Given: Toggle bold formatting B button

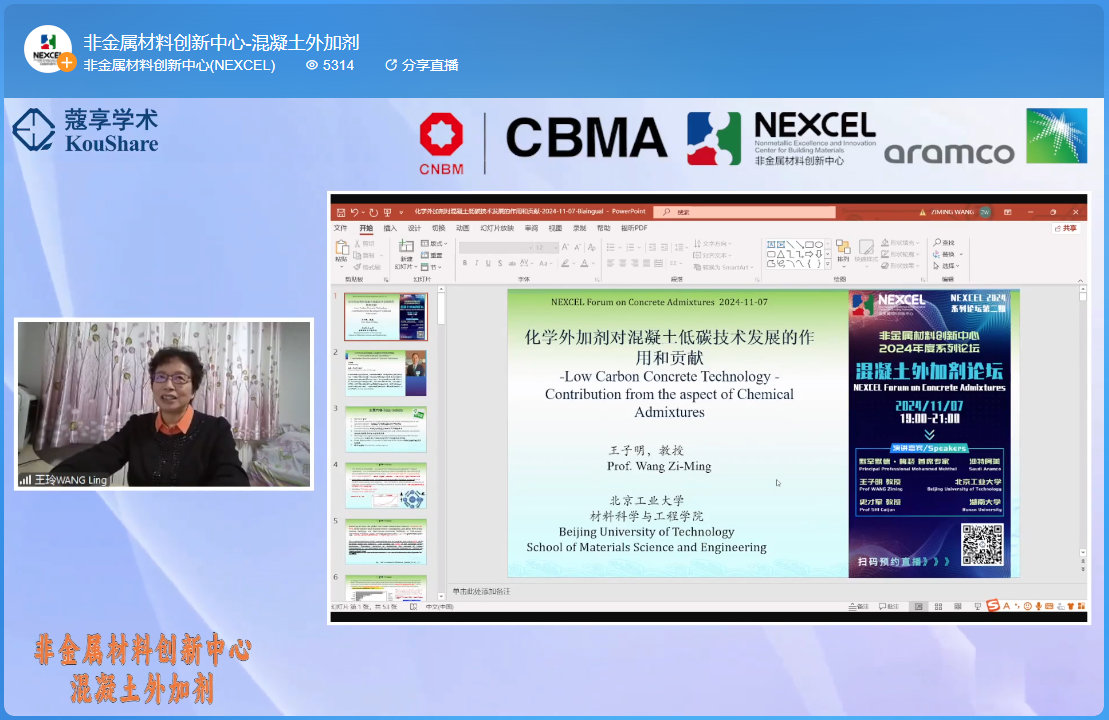Looking at the screenshot, I should coord(464,263).
